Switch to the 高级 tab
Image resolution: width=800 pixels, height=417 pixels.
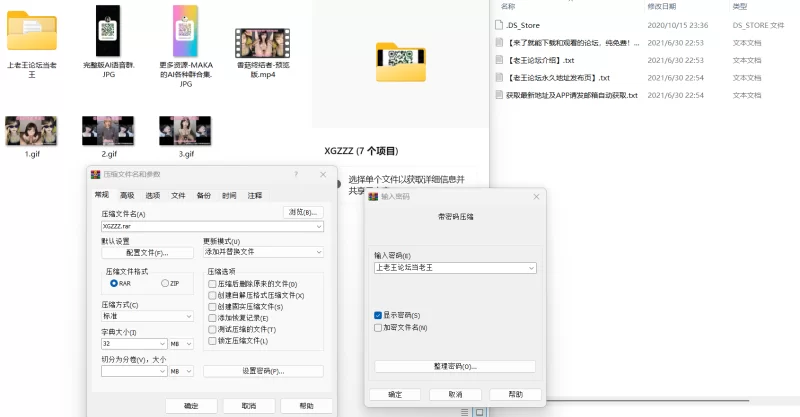[x=127, y=196]
